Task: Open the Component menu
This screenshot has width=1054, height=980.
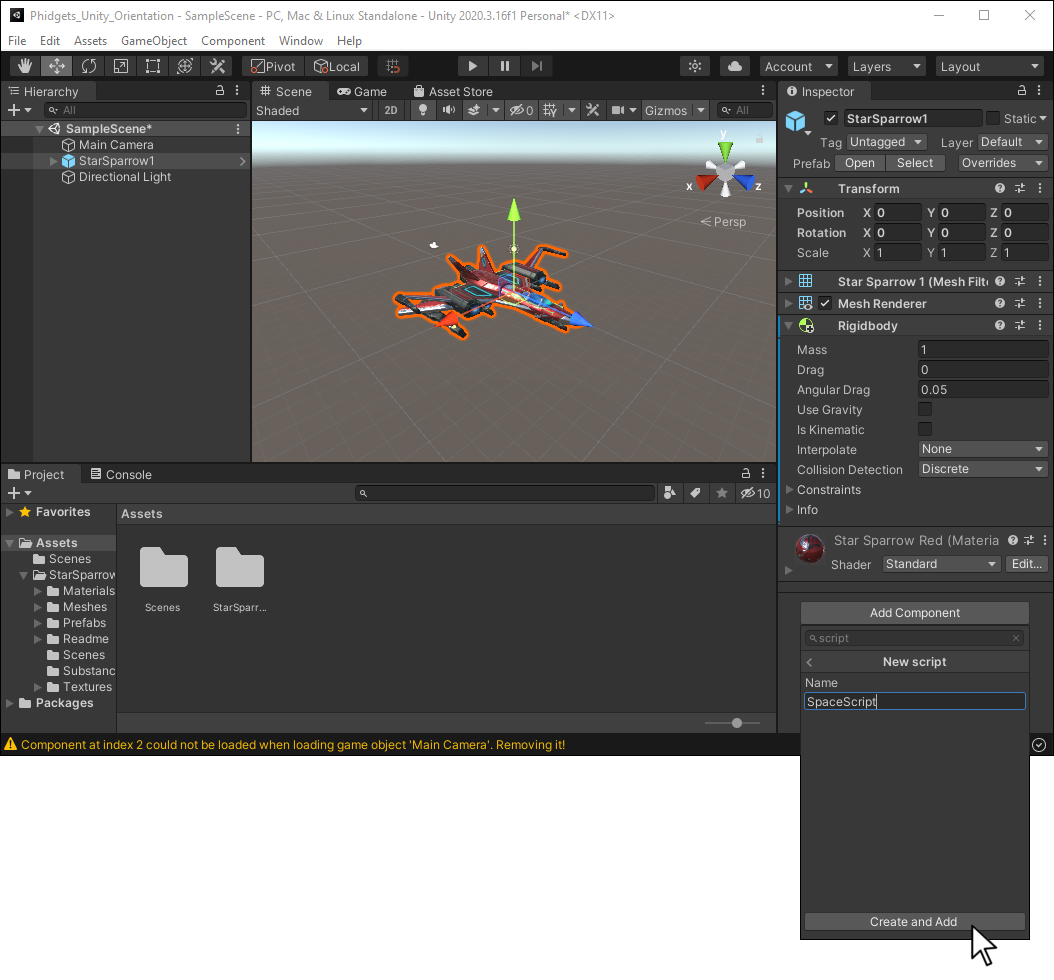Action: click(x=233, y=40)
